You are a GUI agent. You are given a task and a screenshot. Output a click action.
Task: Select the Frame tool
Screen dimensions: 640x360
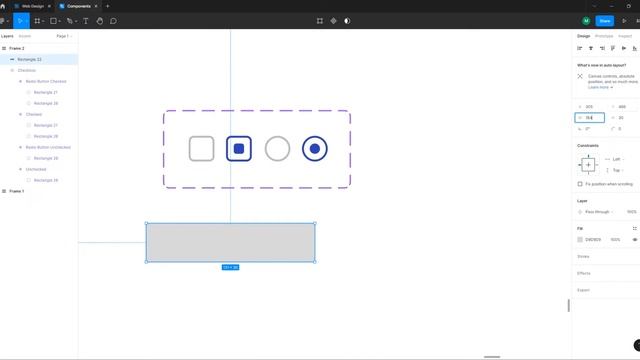pyautogui.click(x=37, y=21)
